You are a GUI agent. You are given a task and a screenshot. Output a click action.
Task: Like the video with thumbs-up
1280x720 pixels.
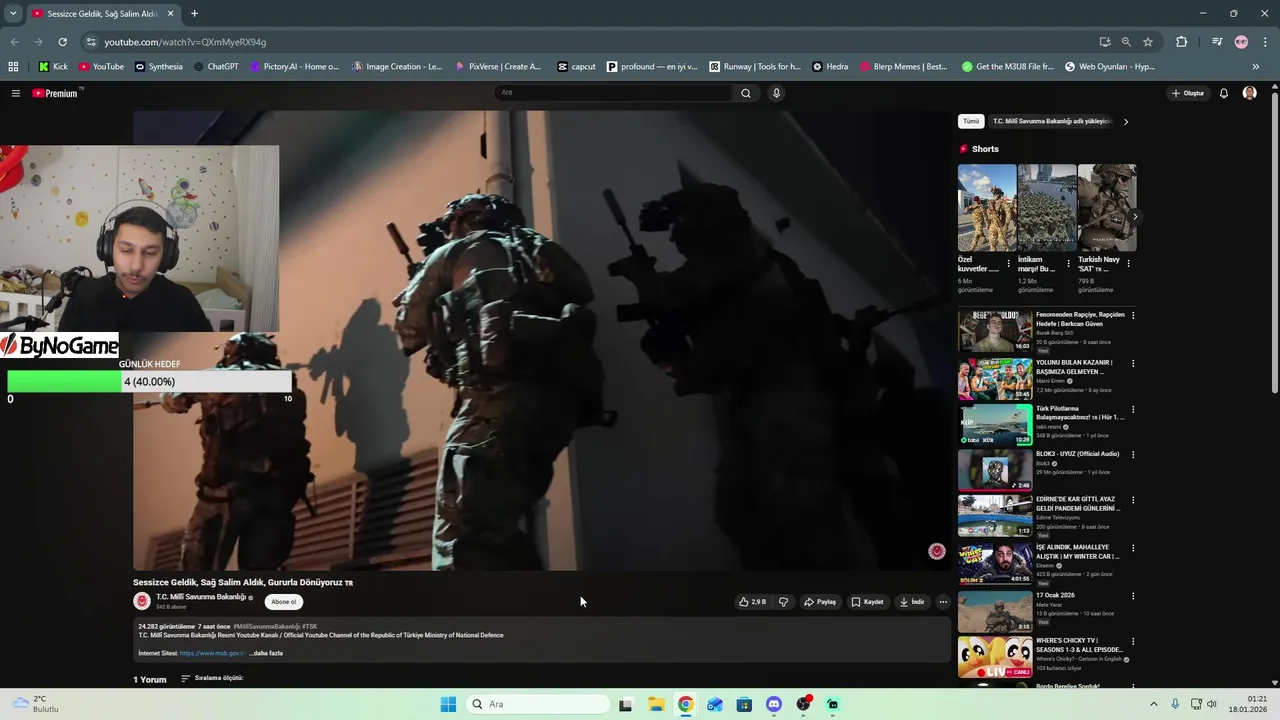click(752, 602)
